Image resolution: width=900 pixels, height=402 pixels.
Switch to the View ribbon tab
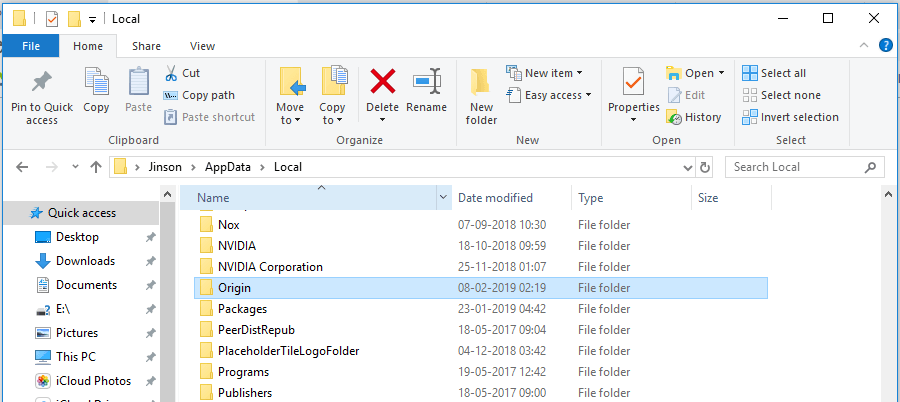pyautogui.click(x=202, y=46)
